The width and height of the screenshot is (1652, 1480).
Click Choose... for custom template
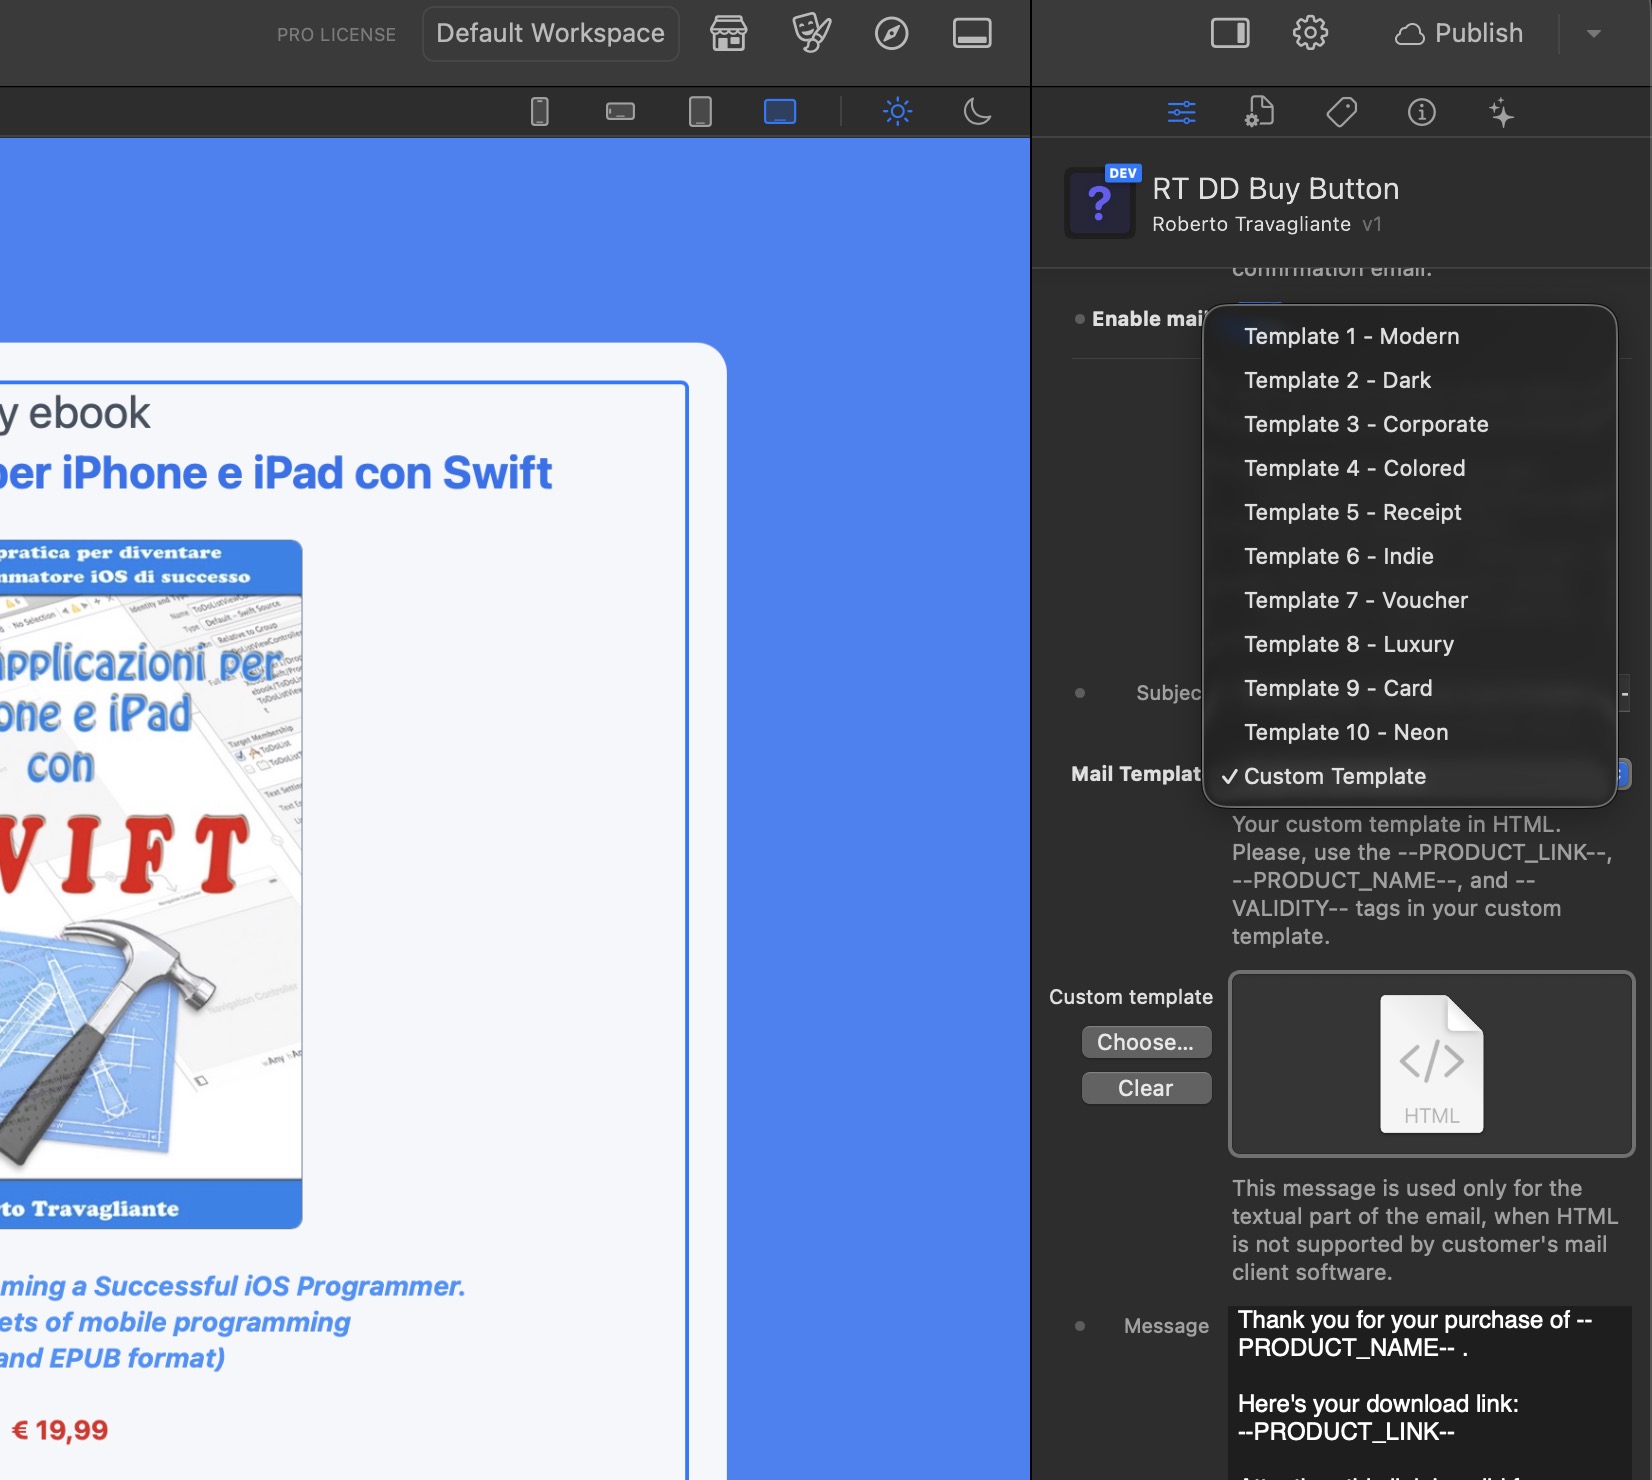coord(1146,1042)
